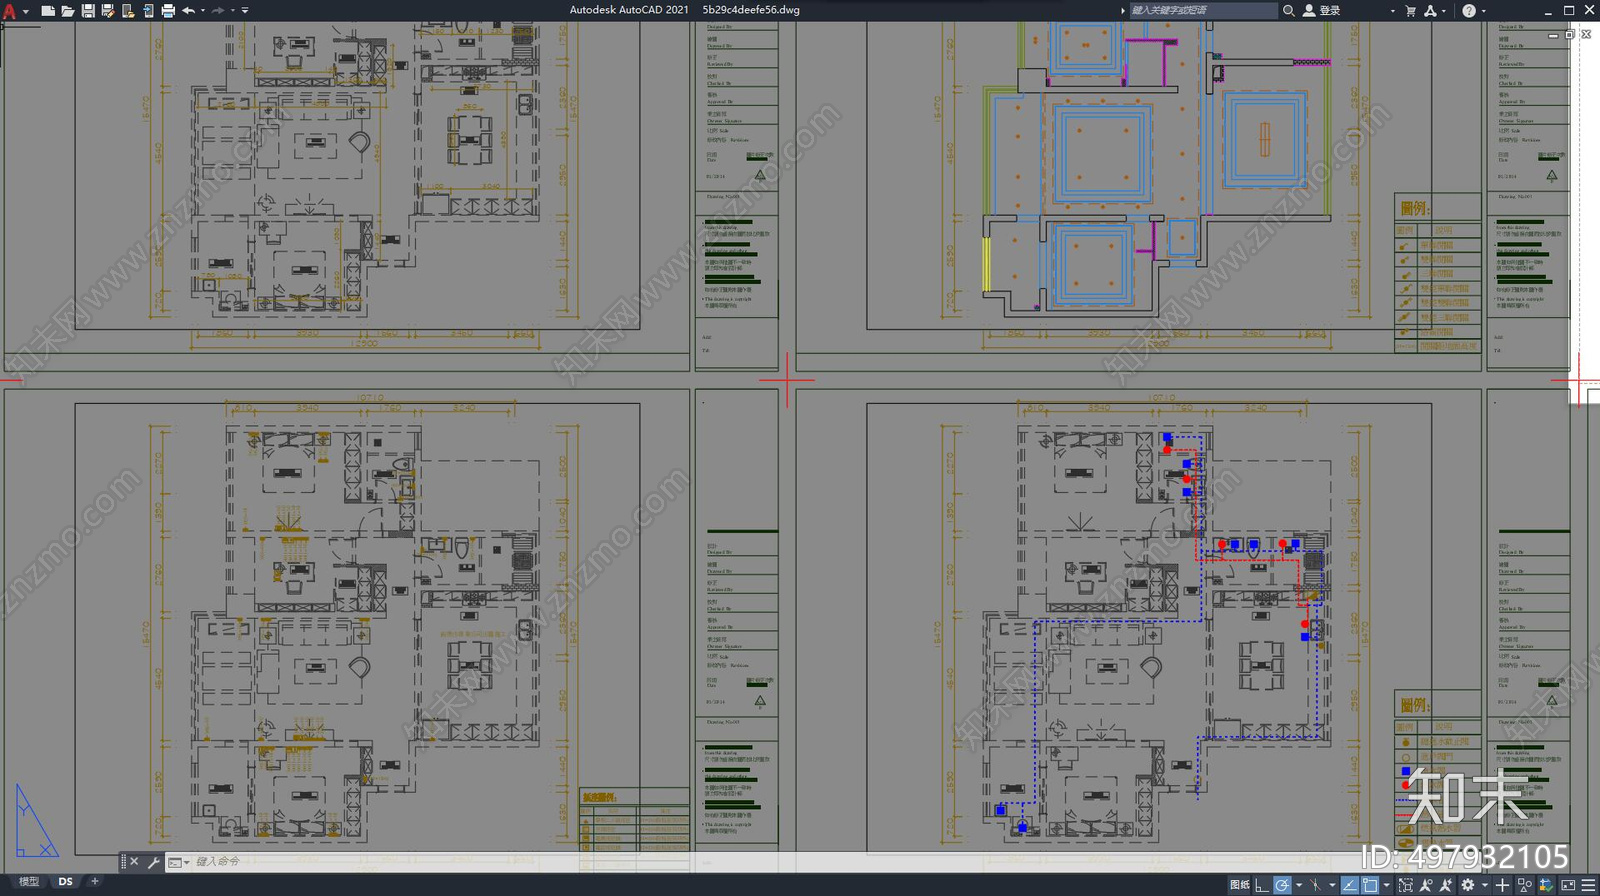Click the annotation monitor plus icon
This screenshot has width=1600, height=896.
point(1502,885)
